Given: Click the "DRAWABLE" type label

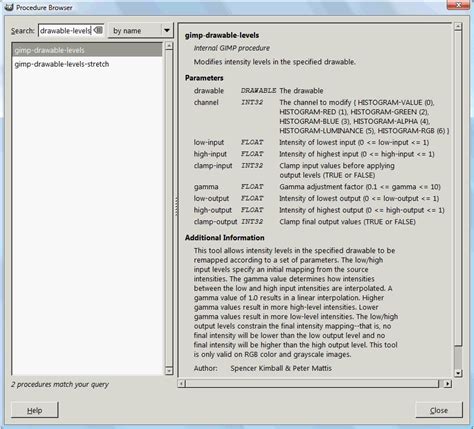Looking at the screenshot, I should coord(258,91).
